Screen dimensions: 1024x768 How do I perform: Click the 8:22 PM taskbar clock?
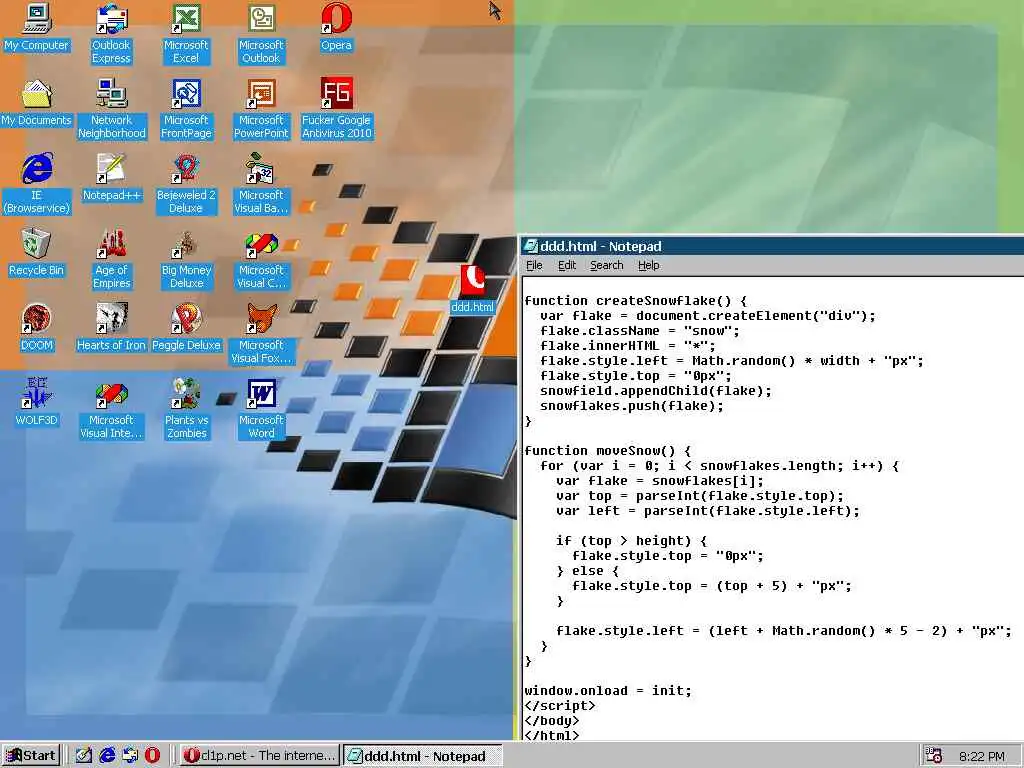982,756
